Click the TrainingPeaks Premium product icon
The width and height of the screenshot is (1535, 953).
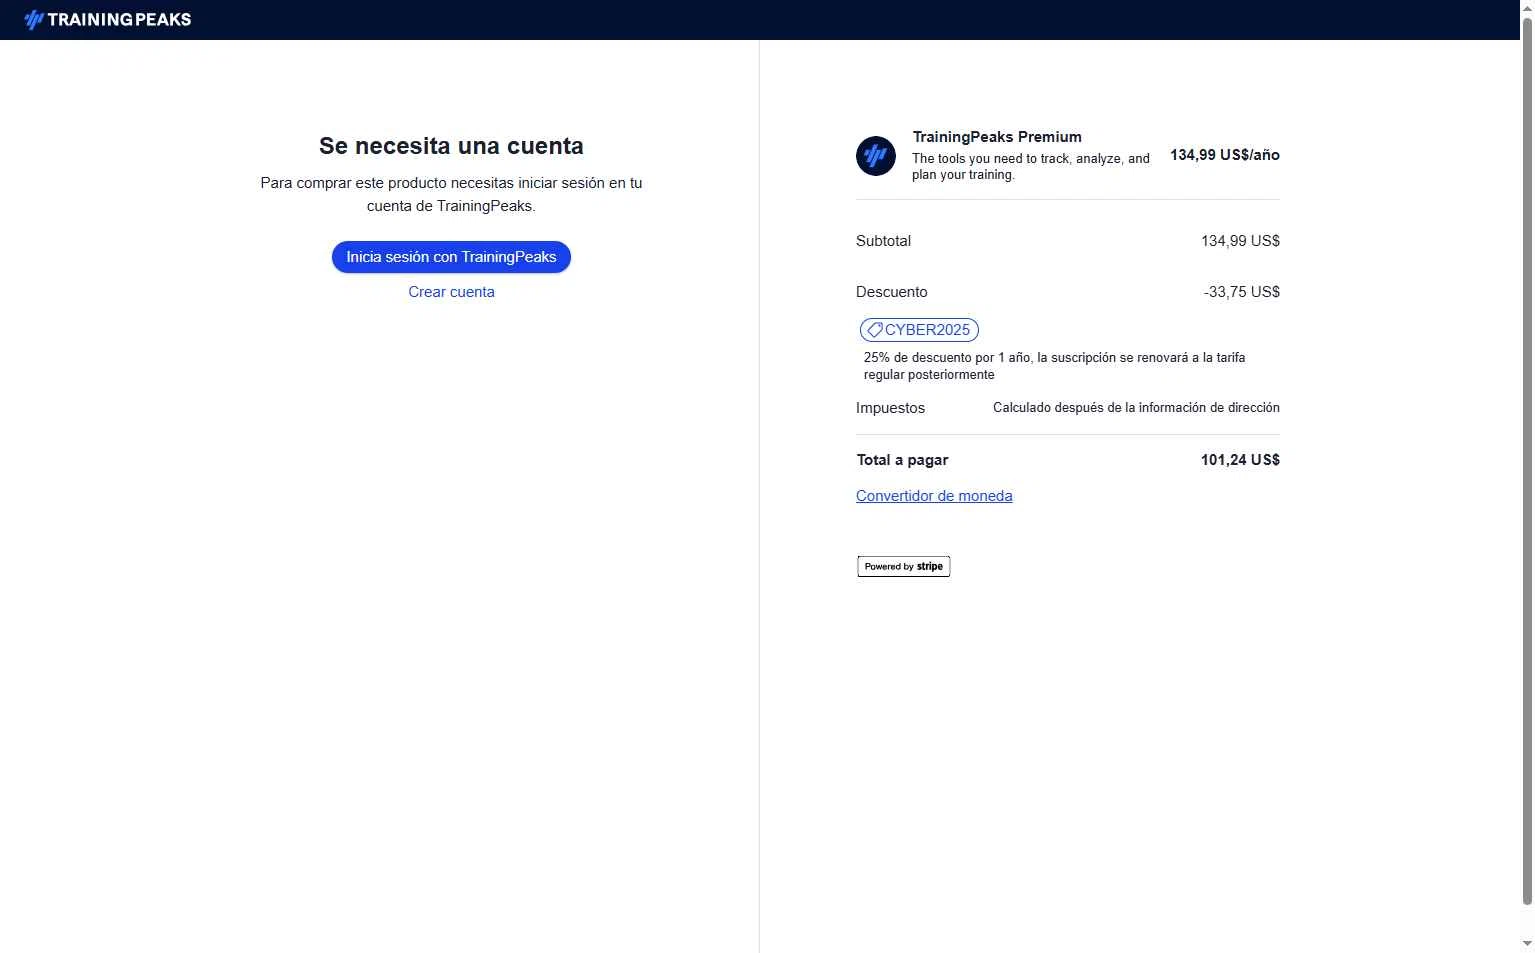875,156
